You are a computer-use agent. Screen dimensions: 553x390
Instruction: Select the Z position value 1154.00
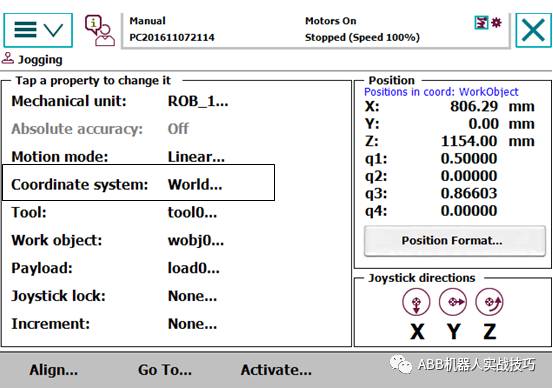coord(469,141)
